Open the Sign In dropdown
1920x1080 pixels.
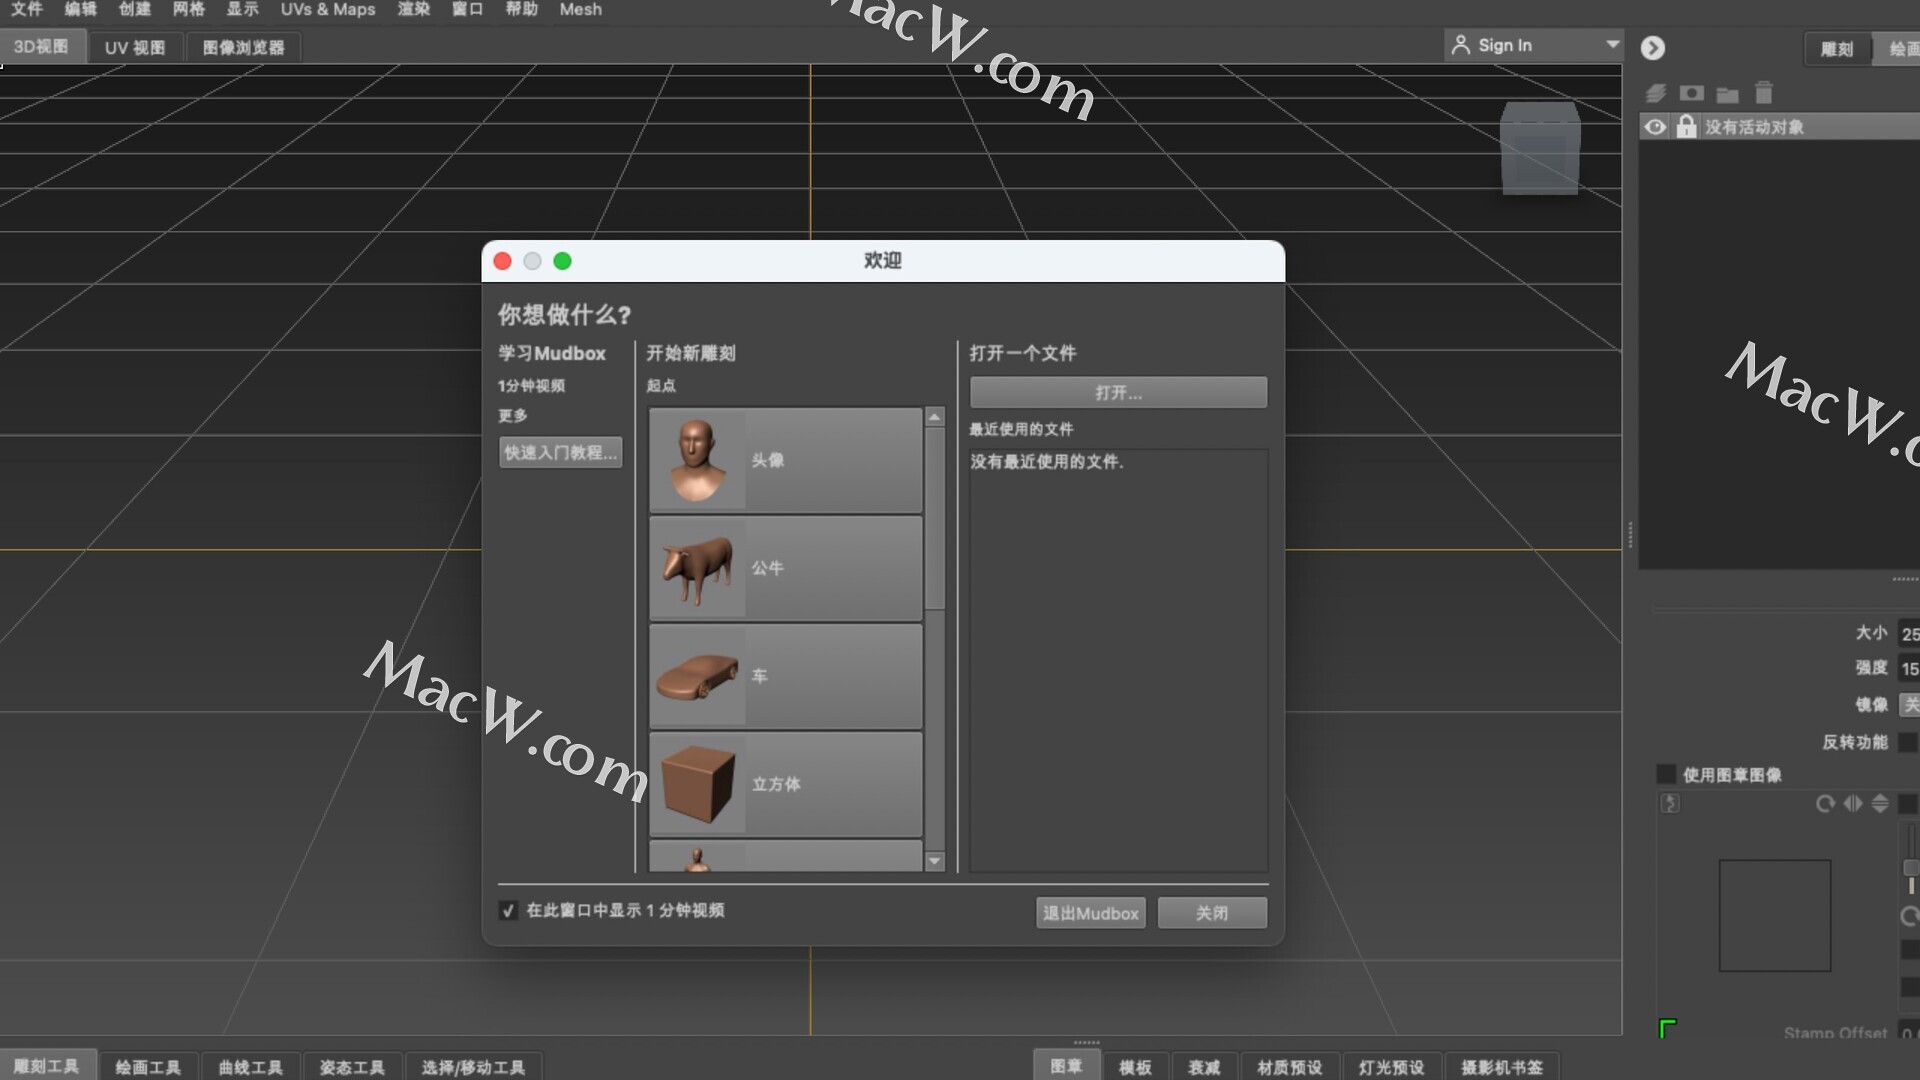(1532, 45)
